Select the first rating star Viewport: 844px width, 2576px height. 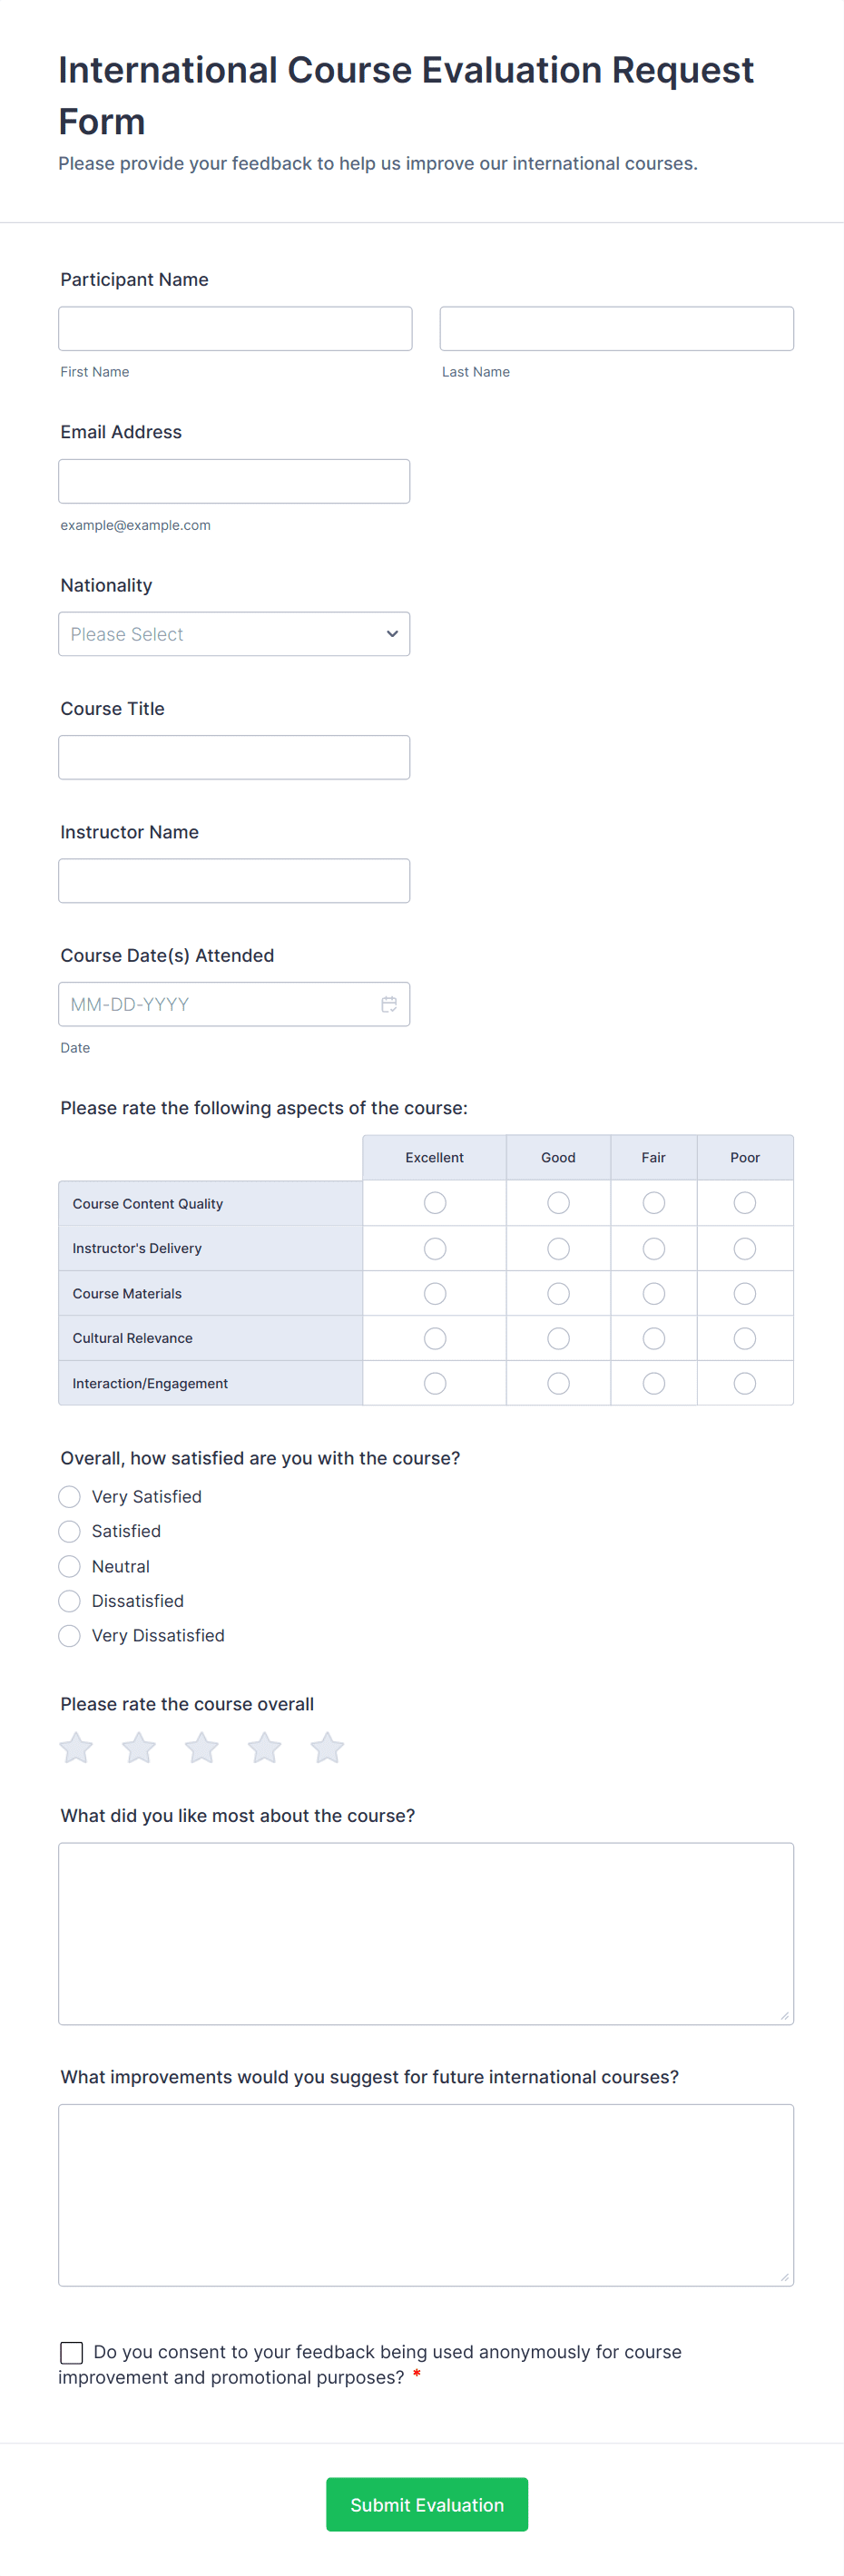[76, 1748]
